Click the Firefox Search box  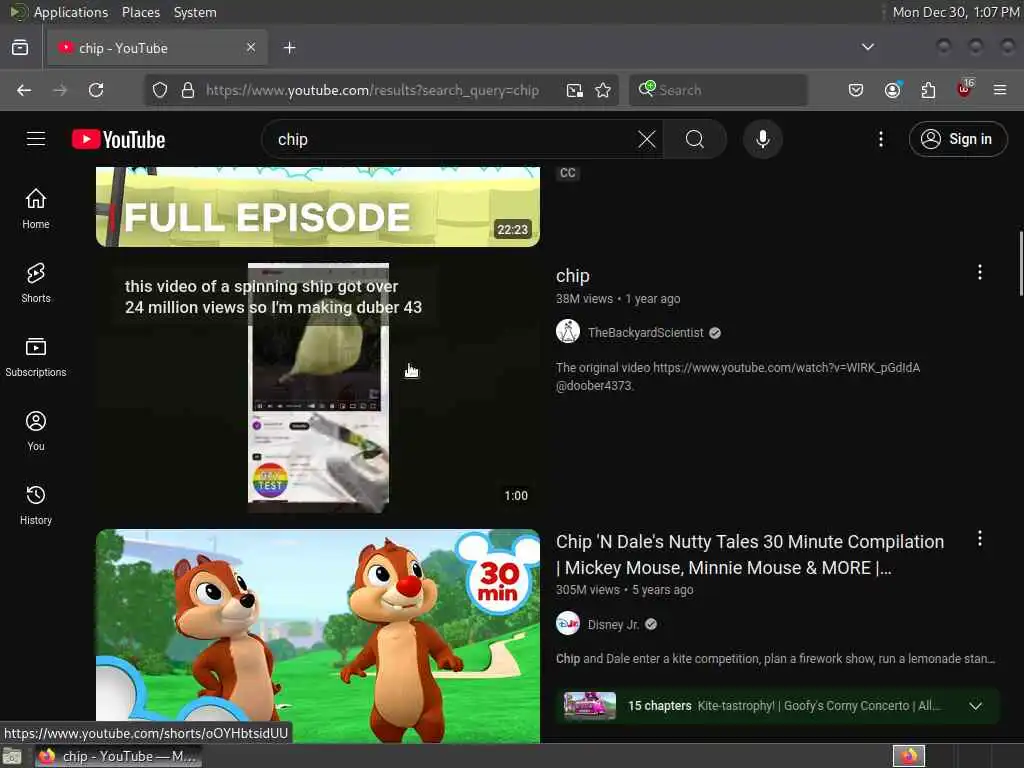tap(718, 90)
